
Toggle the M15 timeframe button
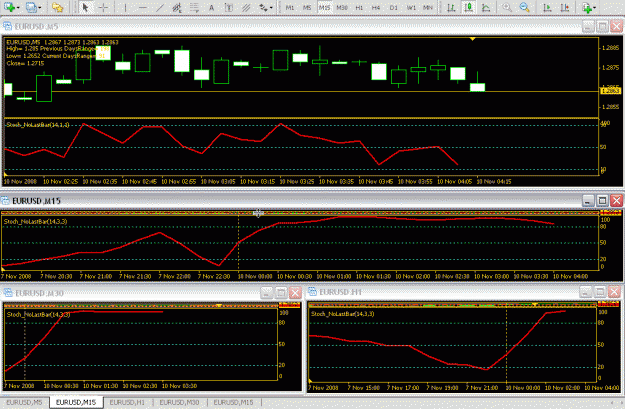pos(324,7)
